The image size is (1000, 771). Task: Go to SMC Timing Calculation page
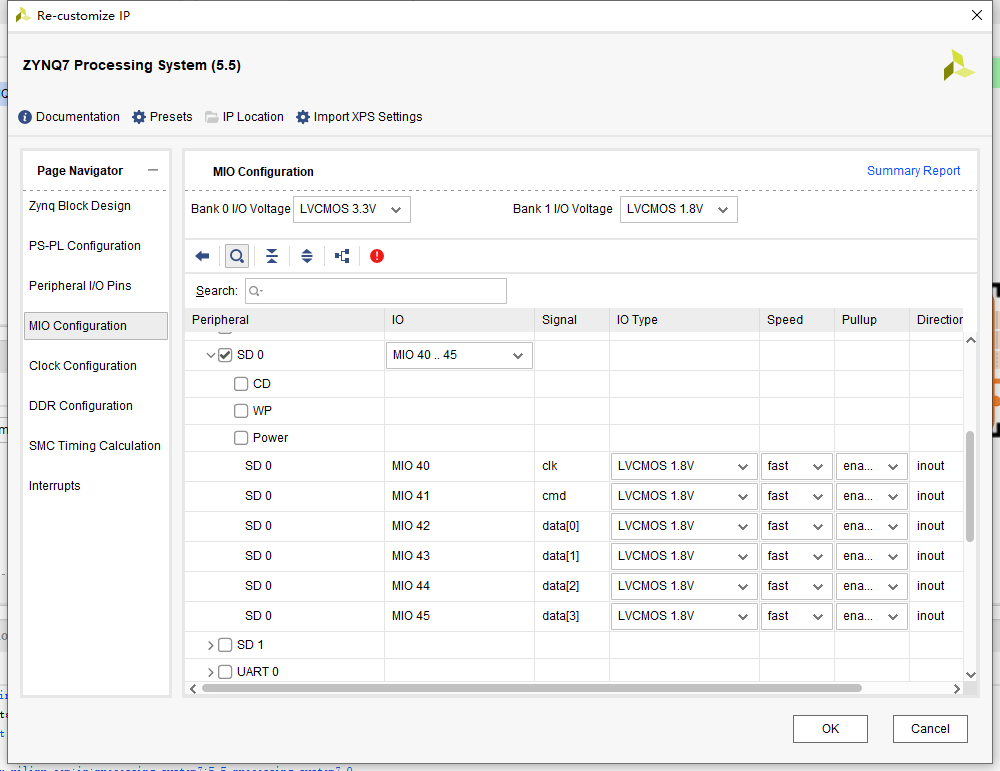tap(95, 446)
